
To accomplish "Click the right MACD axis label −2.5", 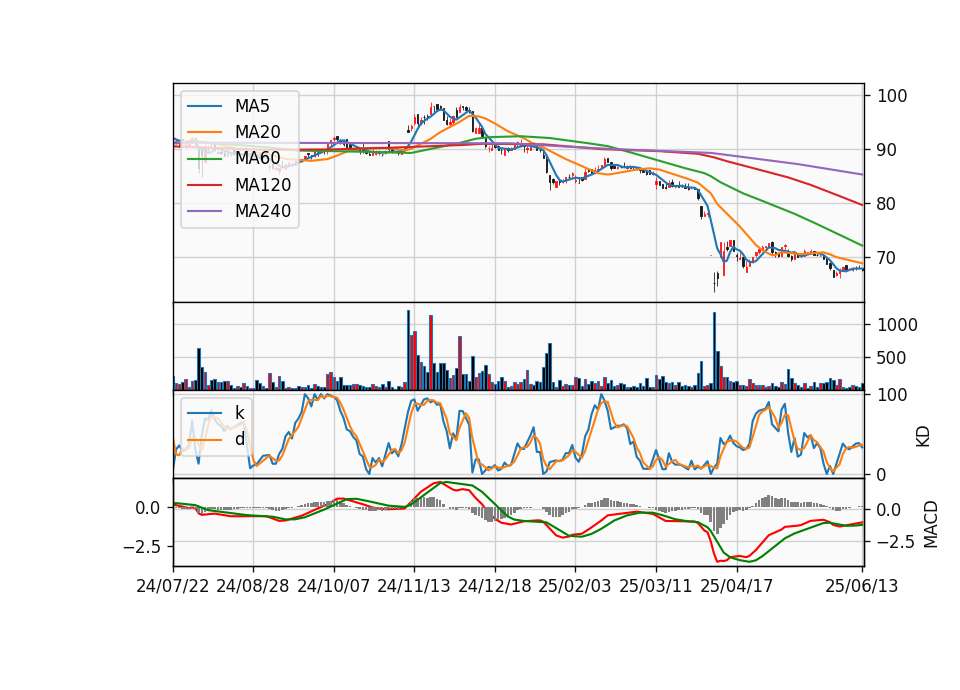I will [x=896, y=542].
